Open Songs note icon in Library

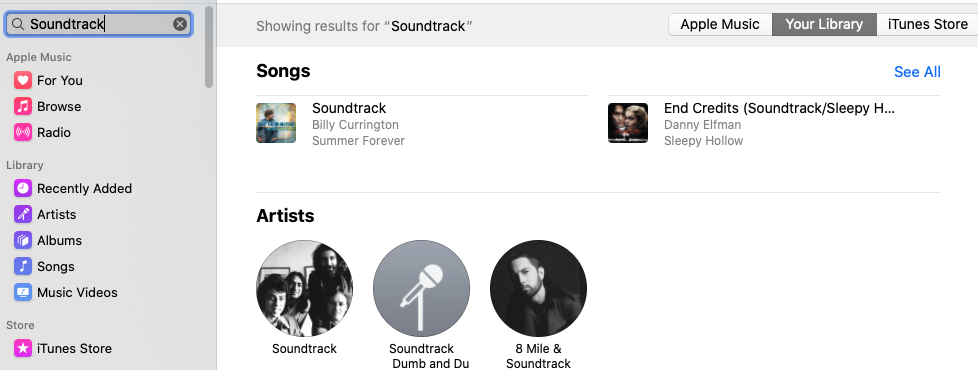(23, 266)
